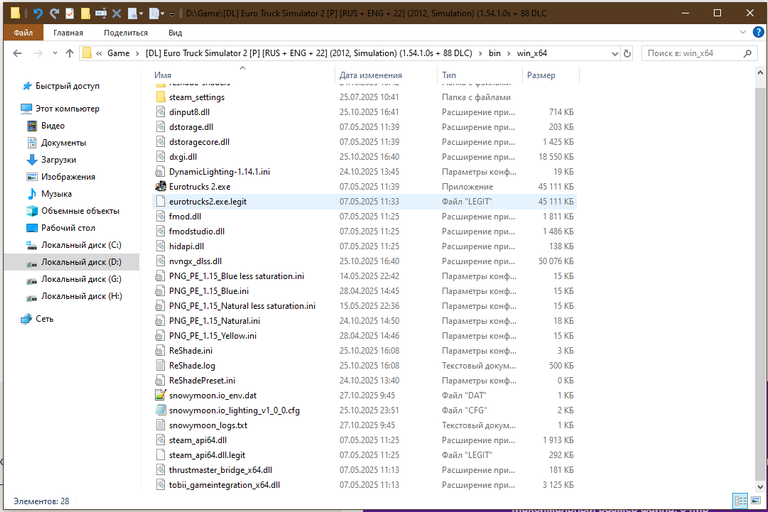Sort by the Дата изменения column header
768x512 pixels.
click(371, 75)
